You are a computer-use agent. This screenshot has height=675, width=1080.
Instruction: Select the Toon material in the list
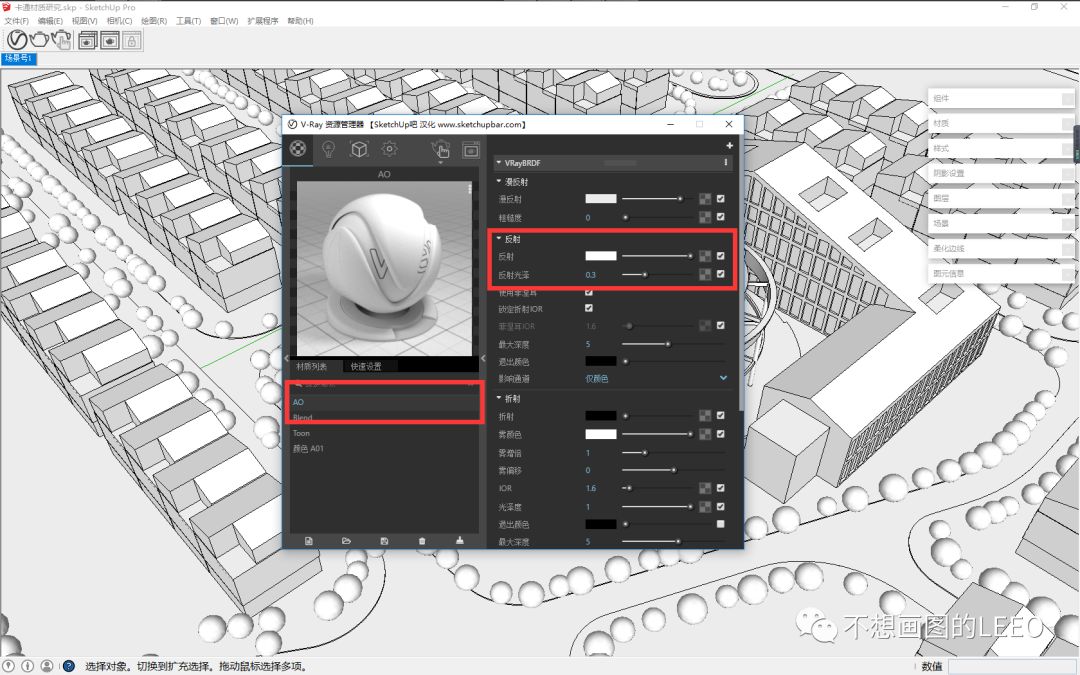301,433
